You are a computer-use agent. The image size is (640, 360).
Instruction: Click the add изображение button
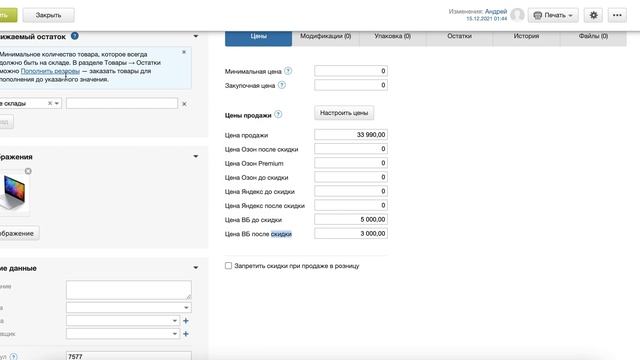click(19, 233)
